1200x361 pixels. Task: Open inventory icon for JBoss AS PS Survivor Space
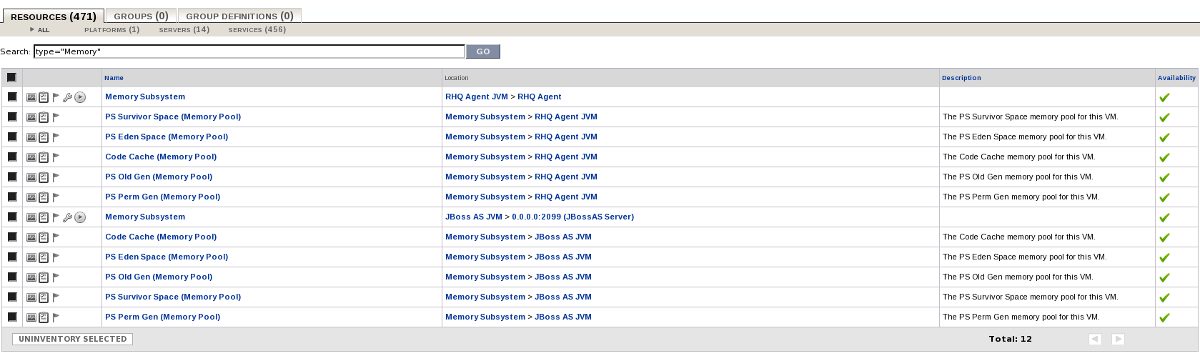click(43, 297)
